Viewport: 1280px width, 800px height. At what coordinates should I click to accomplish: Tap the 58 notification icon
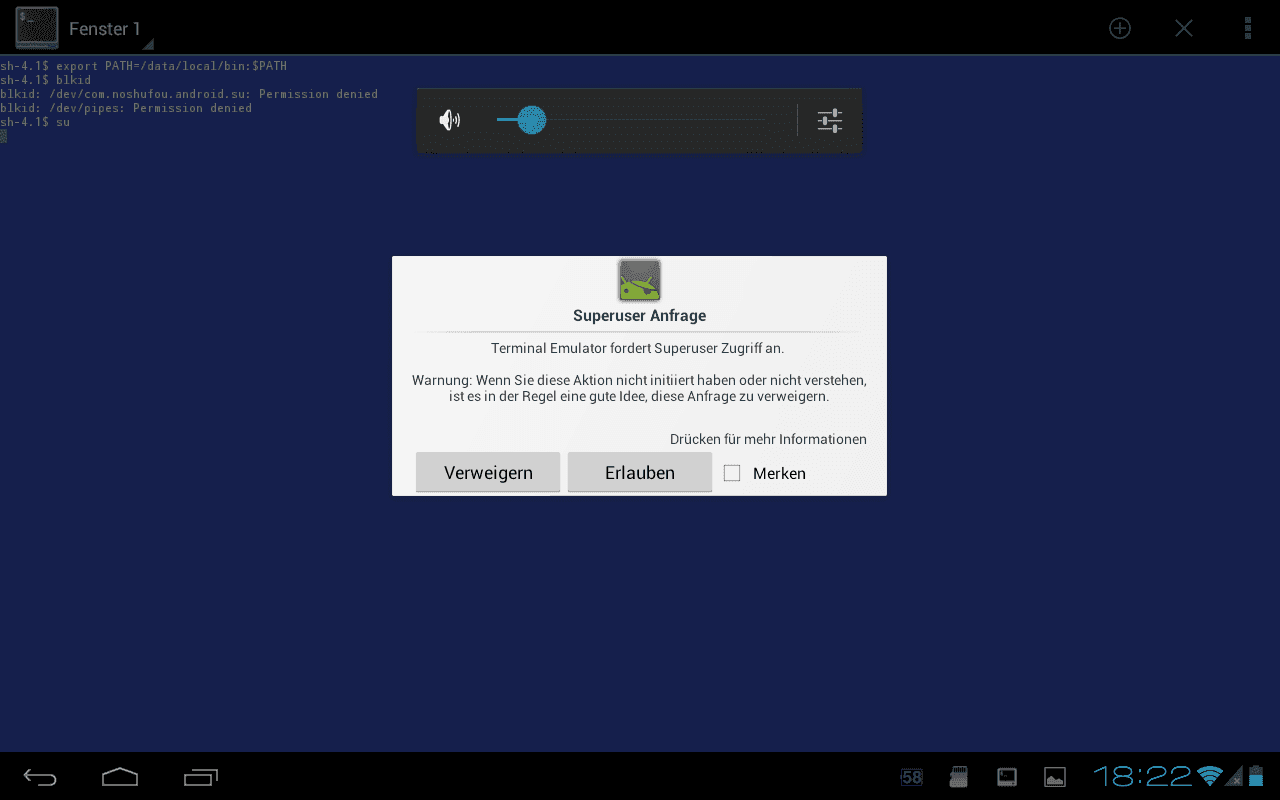coord(911,777)
